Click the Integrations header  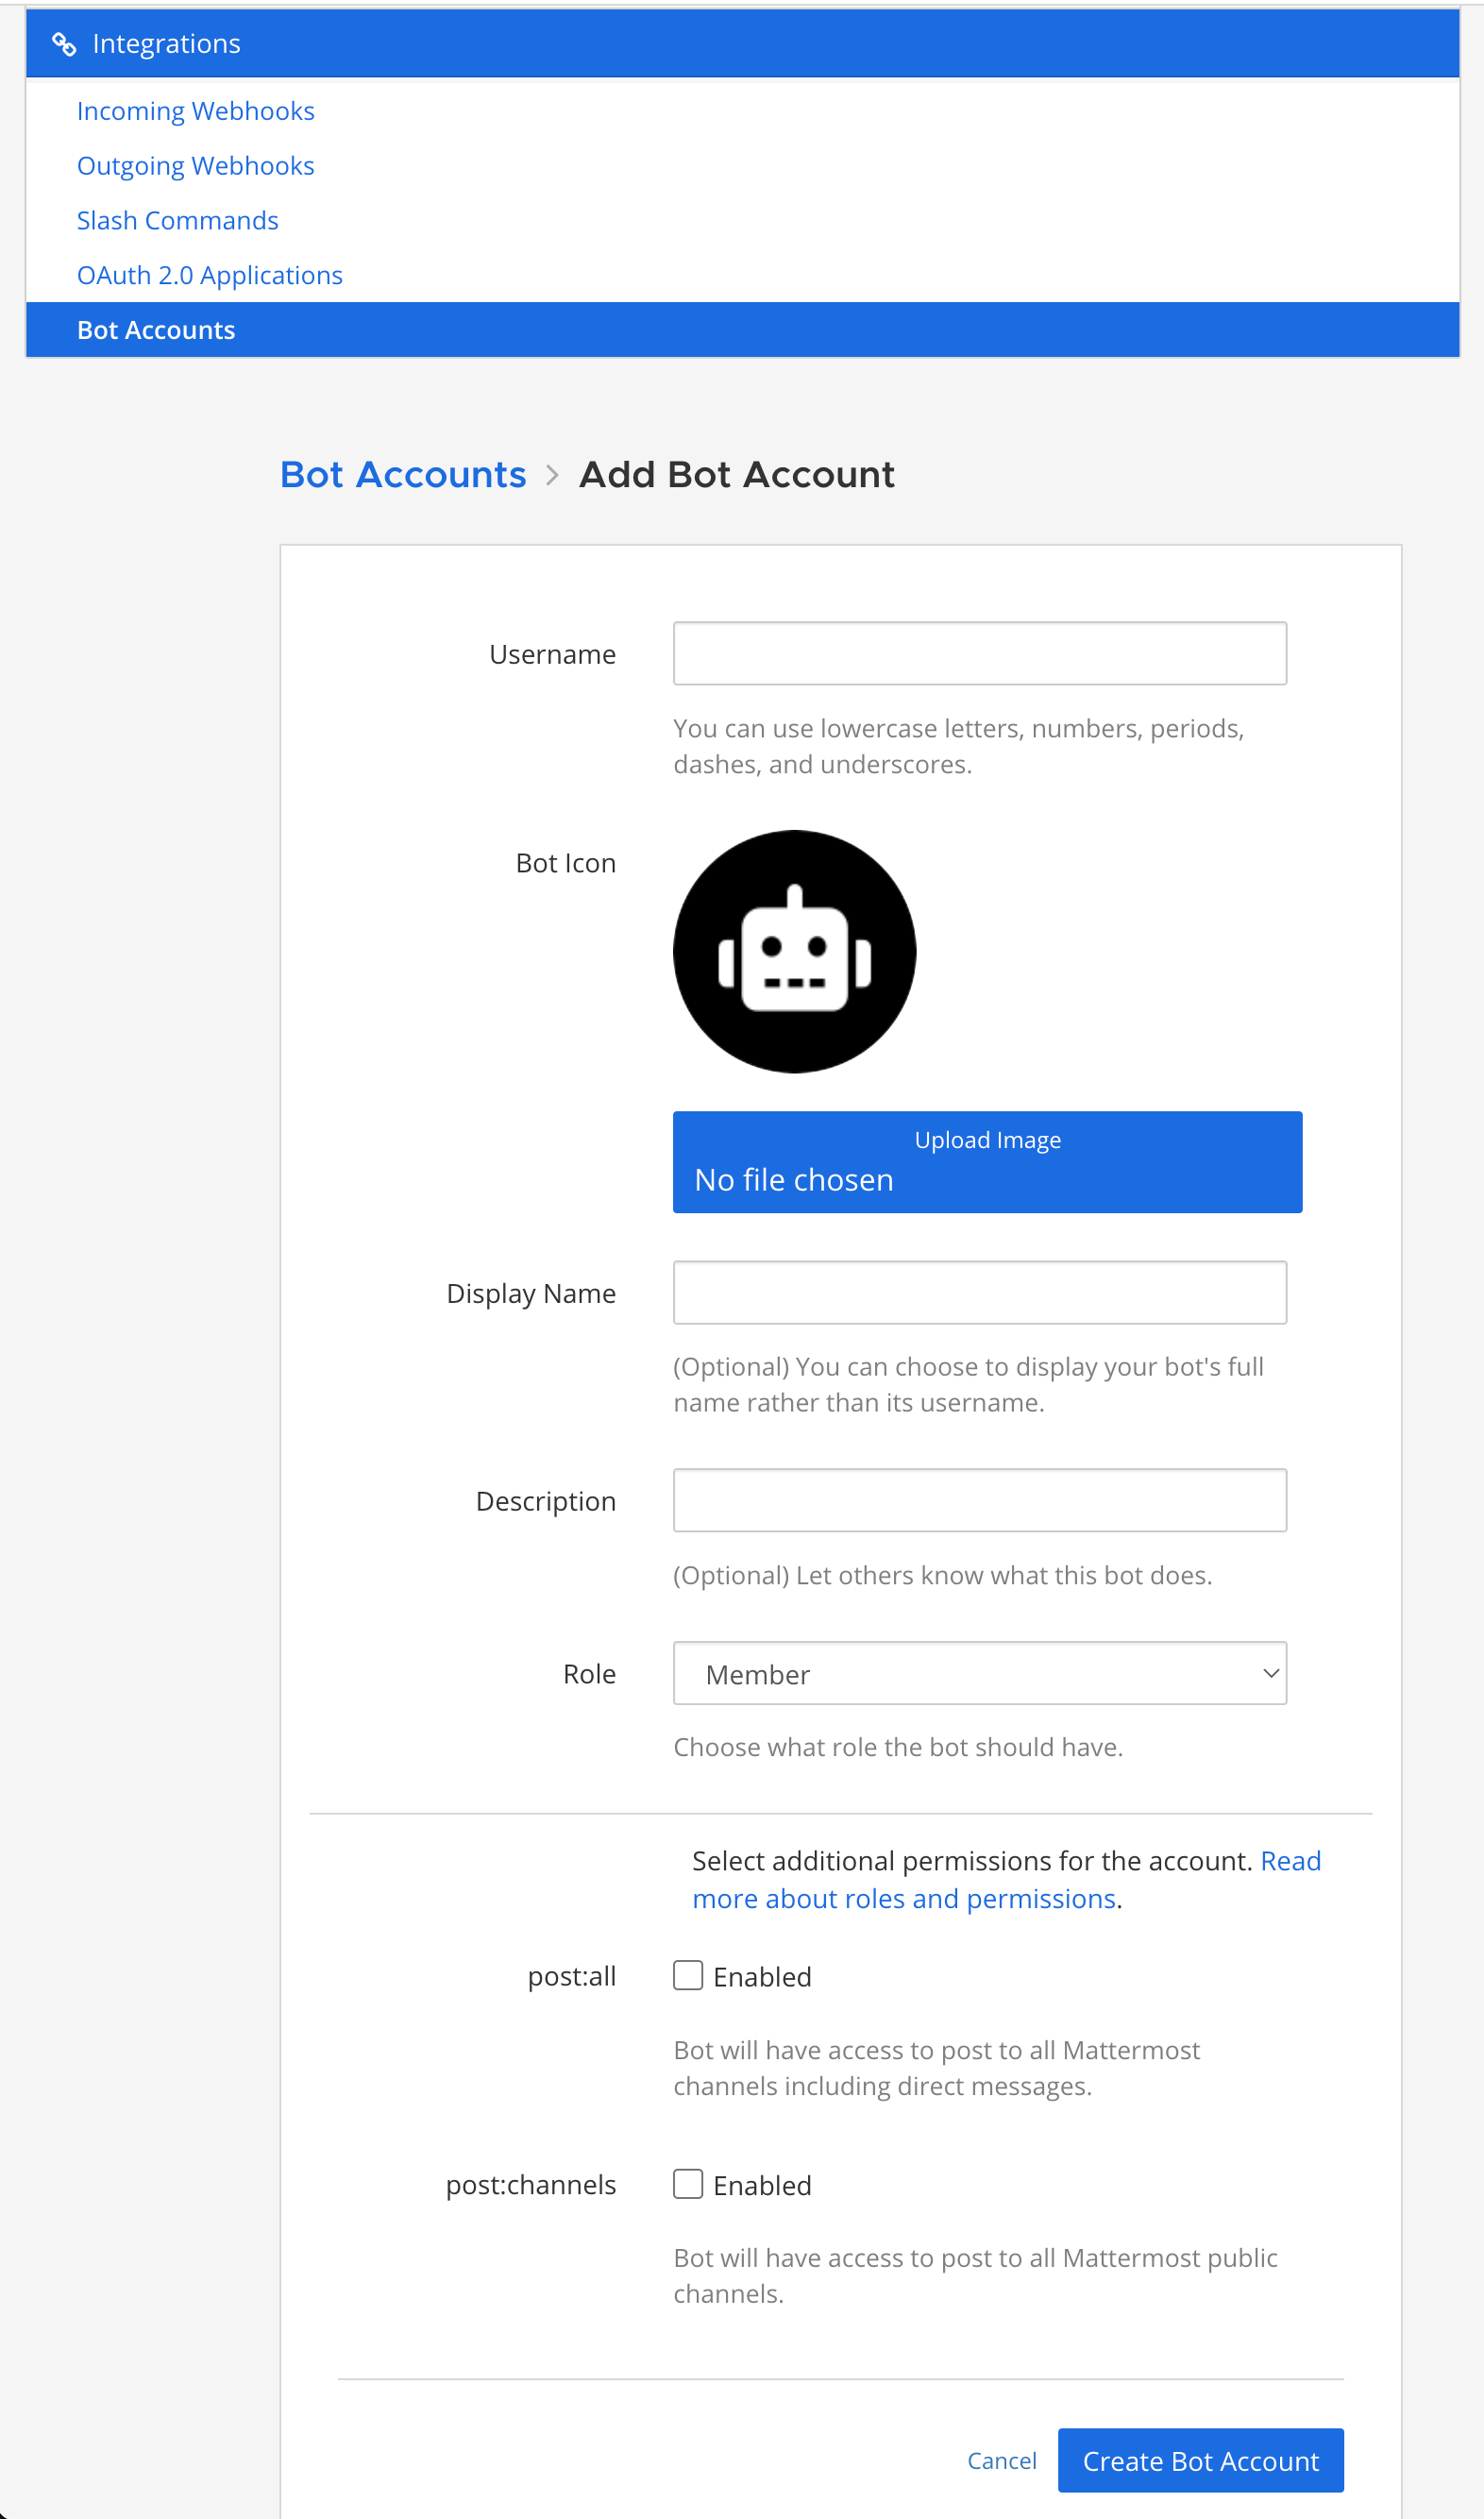(742, 43)
